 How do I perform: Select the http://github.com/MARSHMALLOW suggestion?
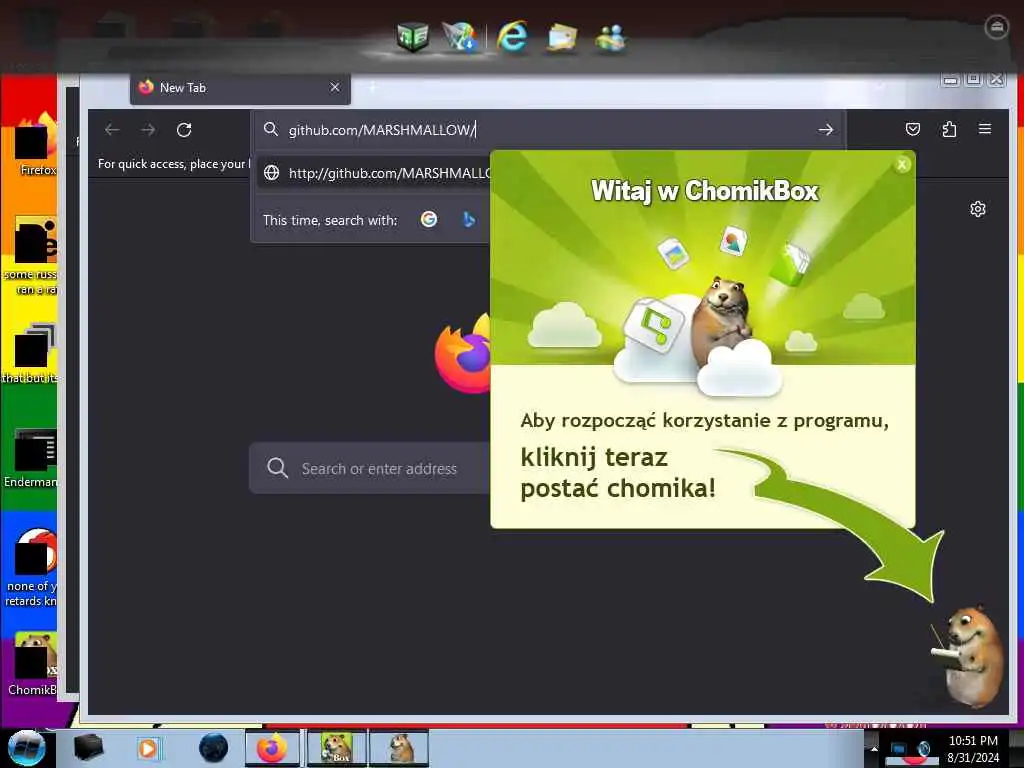[375, 173]
